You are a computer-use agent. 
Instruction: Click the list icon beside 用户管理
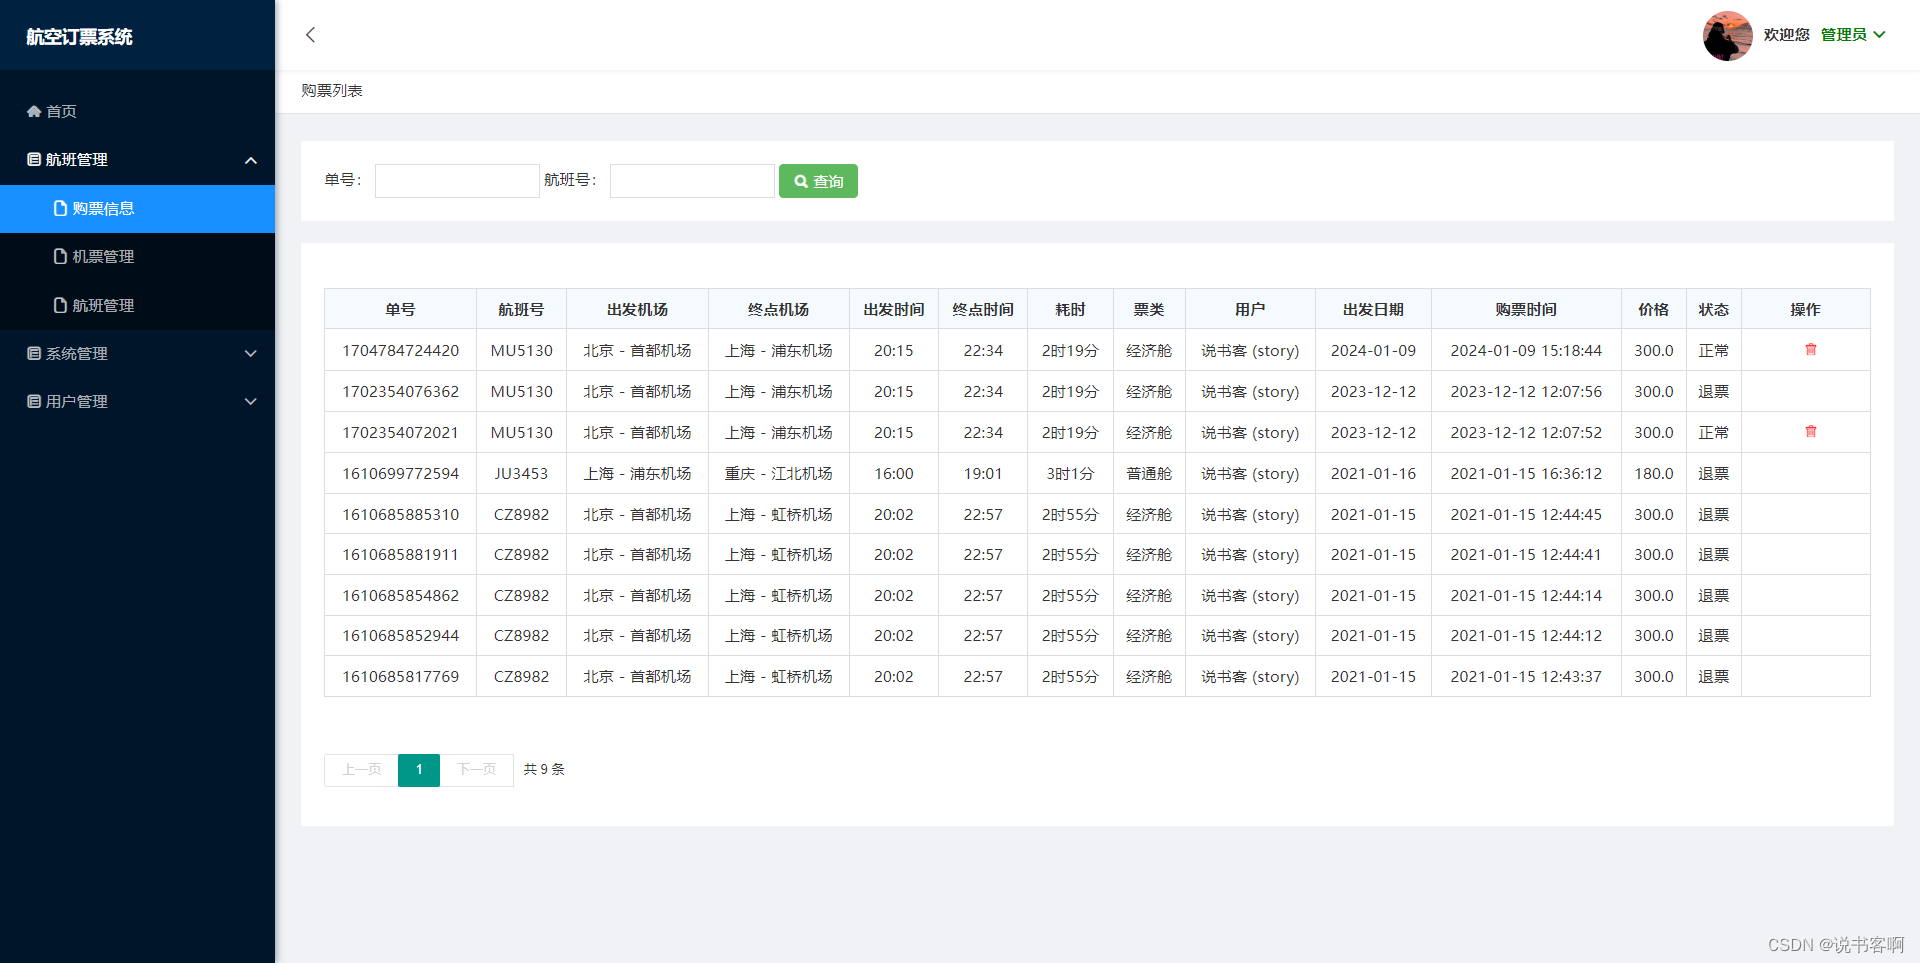point(34,402)
